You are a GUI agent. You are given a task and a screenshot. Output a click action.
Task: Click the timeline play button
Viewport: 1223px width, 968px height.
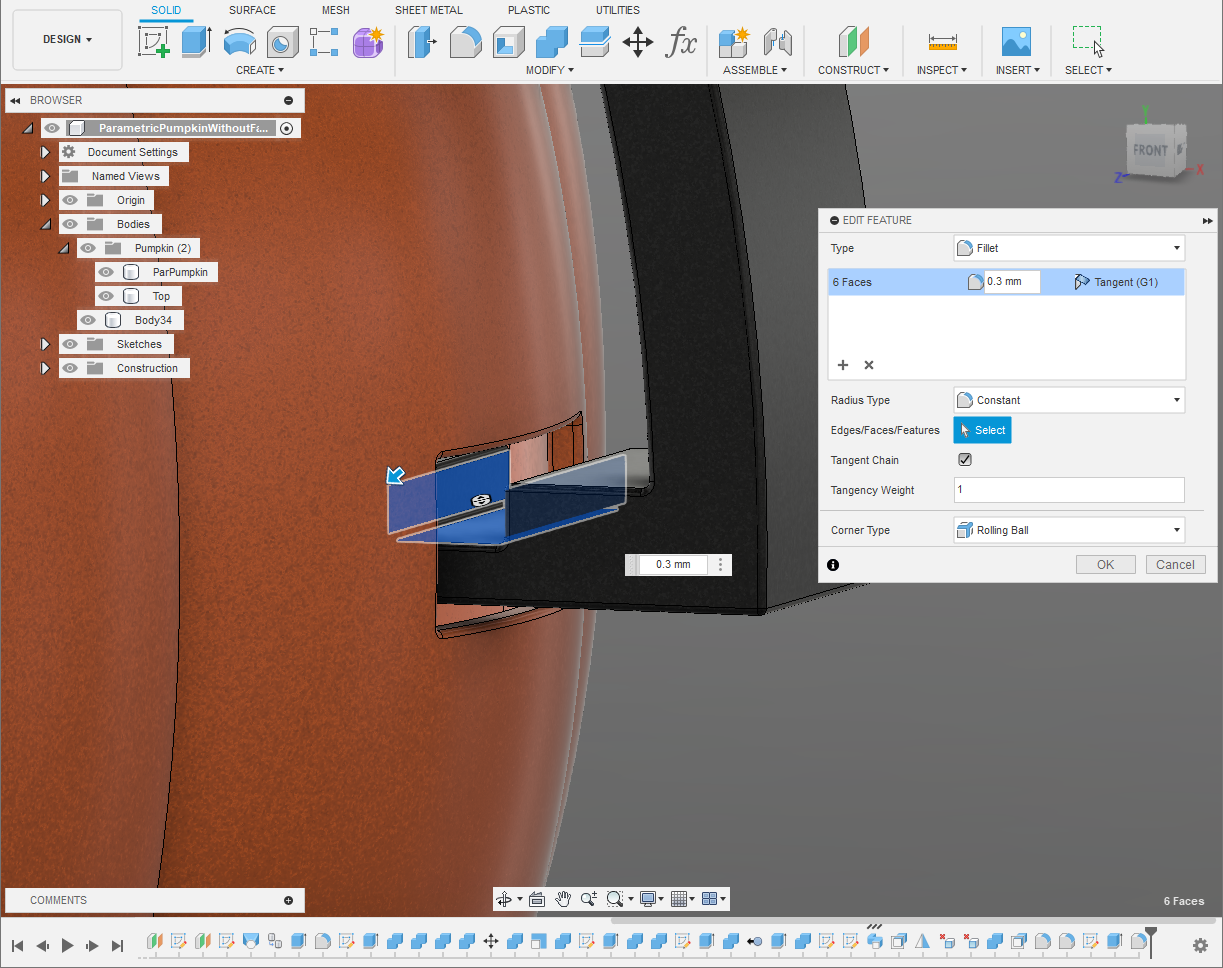[67, 945]
